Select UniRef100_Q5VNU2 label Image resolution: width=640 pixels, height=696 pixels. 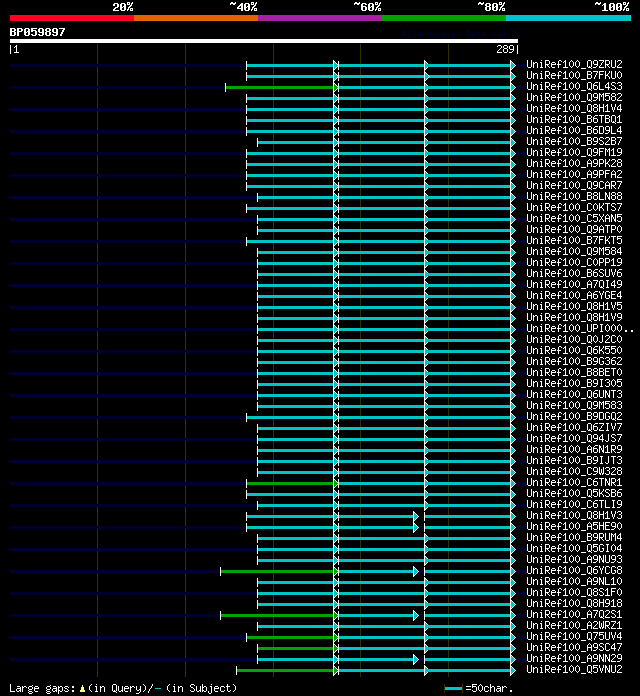point(574,670)
